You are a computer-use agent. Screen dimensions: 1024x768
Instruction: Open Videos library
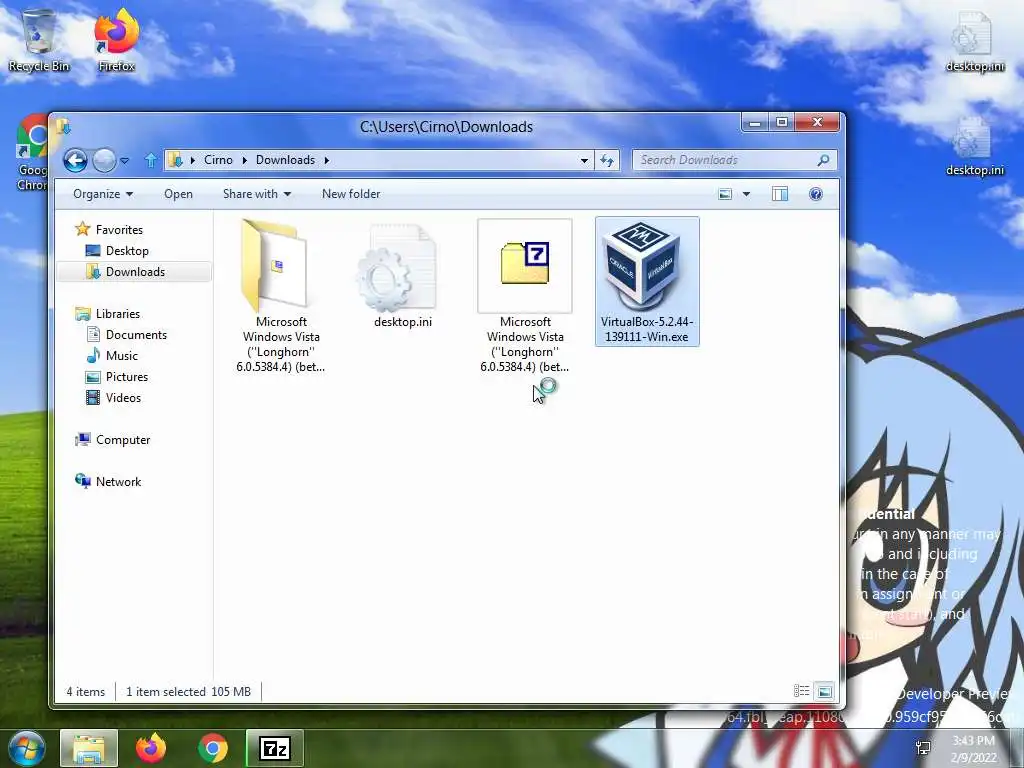click(x=114, y=398)
